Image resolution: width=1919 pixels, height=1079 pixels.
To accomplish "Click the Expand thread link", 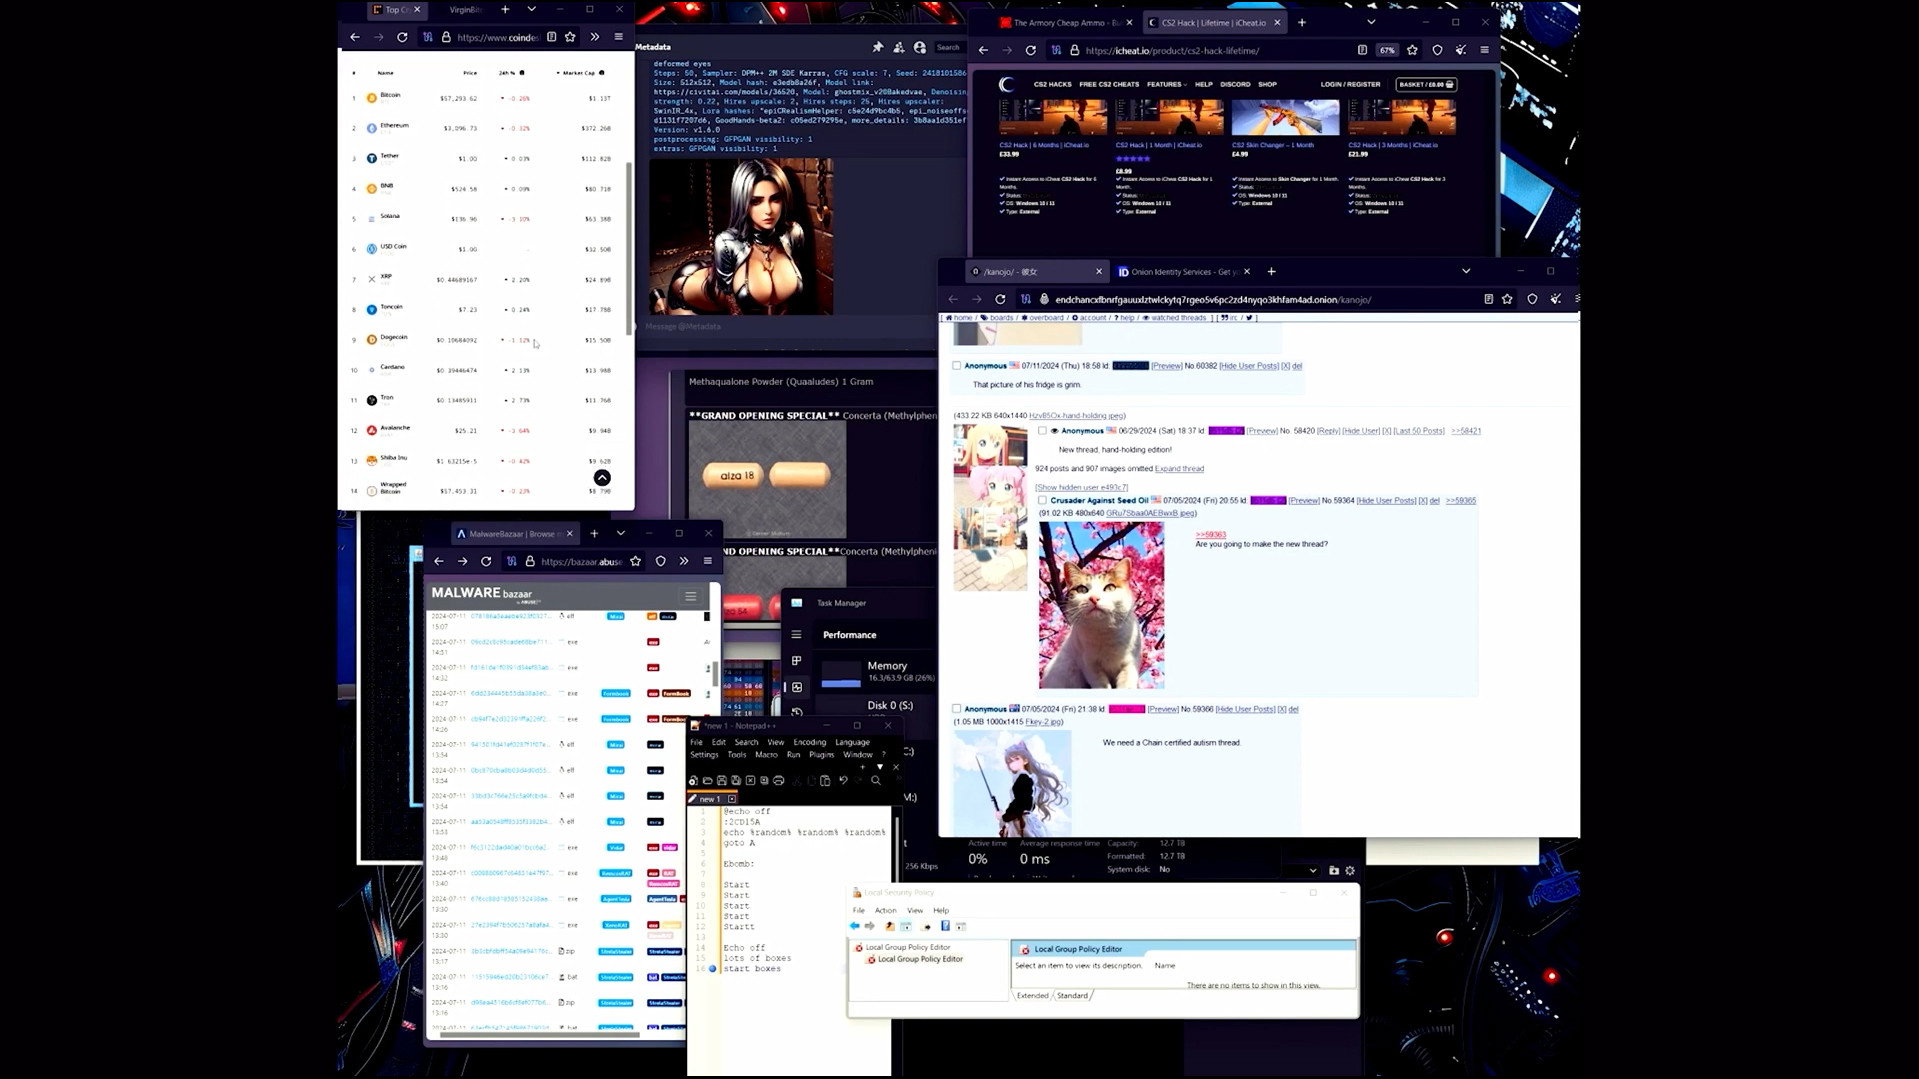I will (x=1179, y=468).
